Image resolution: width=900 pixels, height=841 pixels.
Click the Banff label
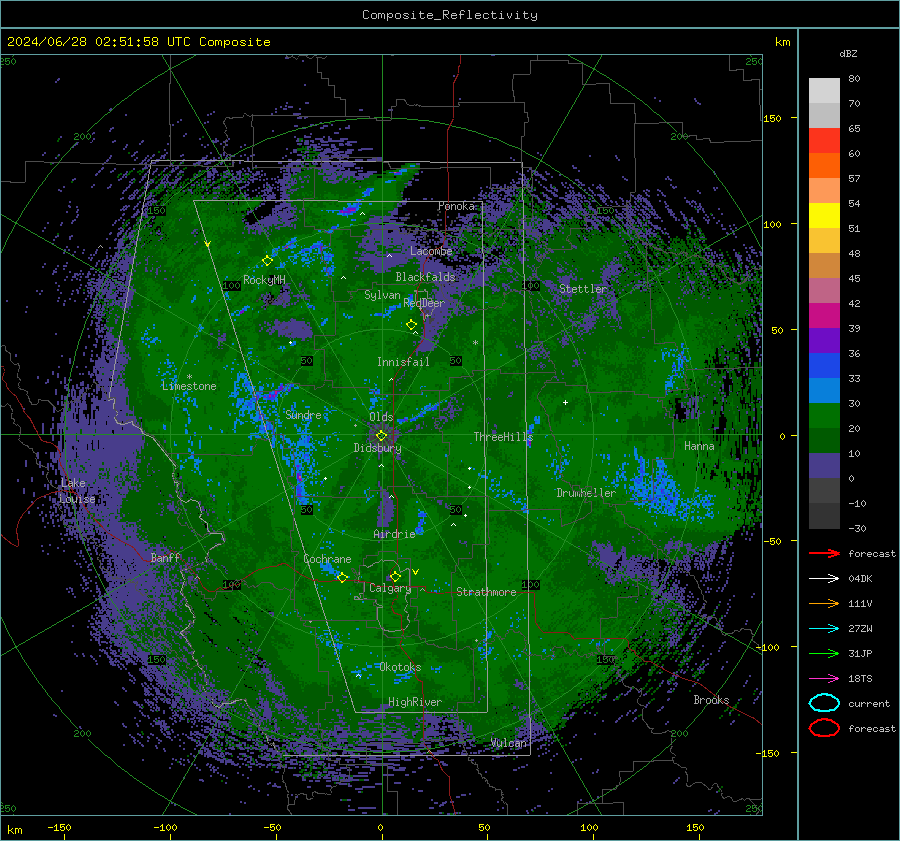165,557
